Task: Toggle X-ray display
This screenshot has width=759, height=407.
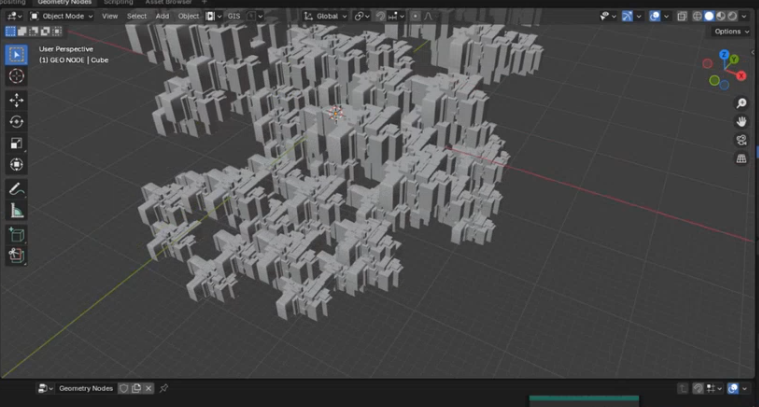Action: click(x=682, y=16)
